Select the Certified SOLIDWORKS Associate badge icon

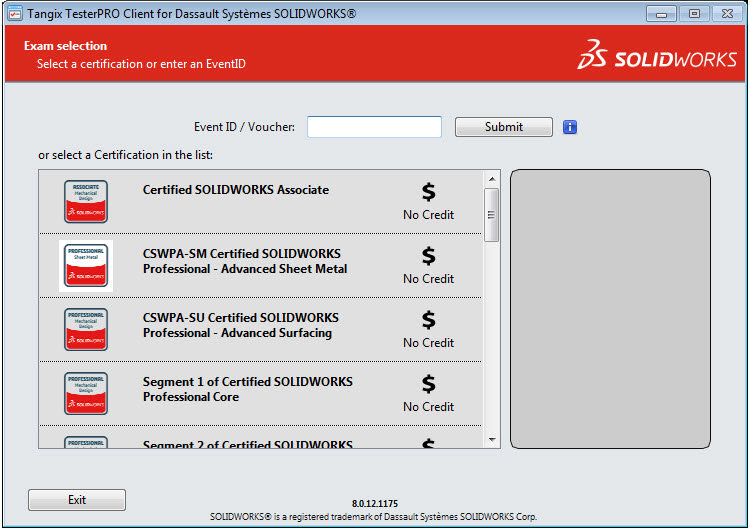(x=86, y=201)
